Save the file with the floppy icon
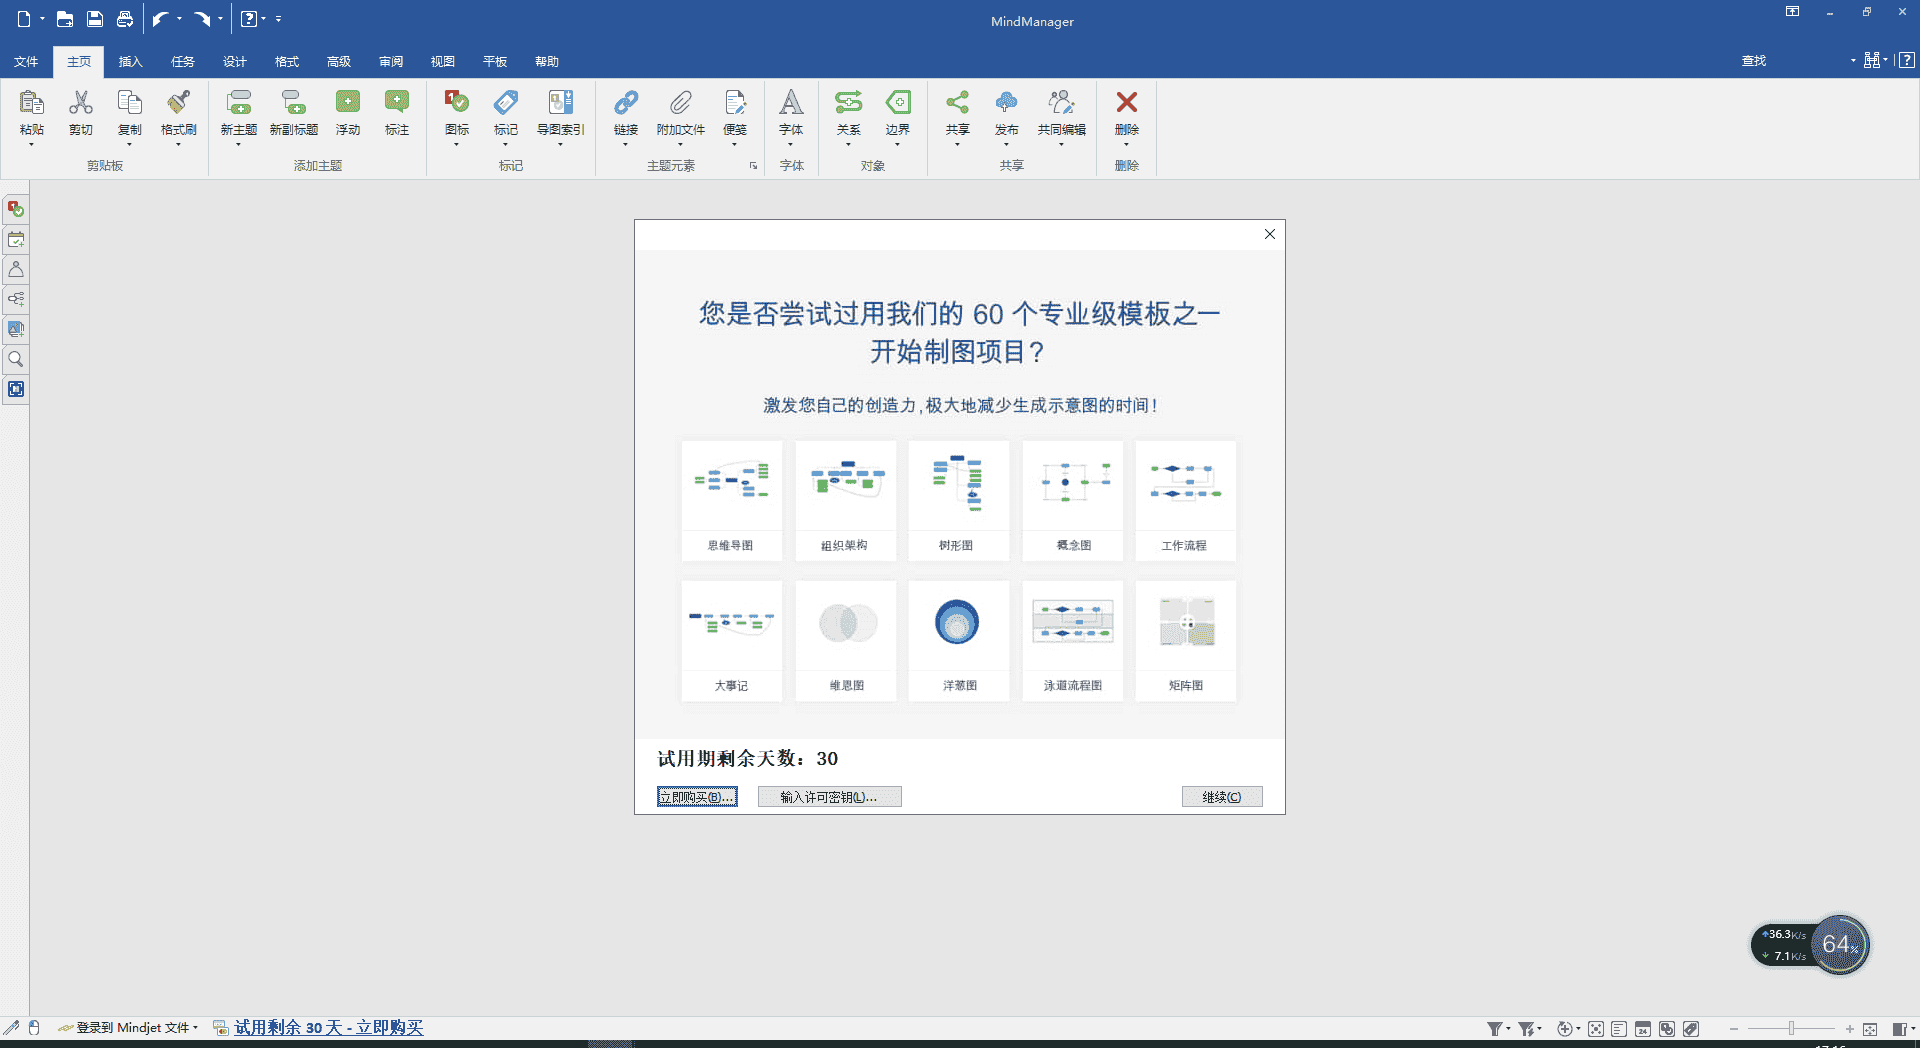Screen dimensions: 1920x1048 tap(95, 19)
